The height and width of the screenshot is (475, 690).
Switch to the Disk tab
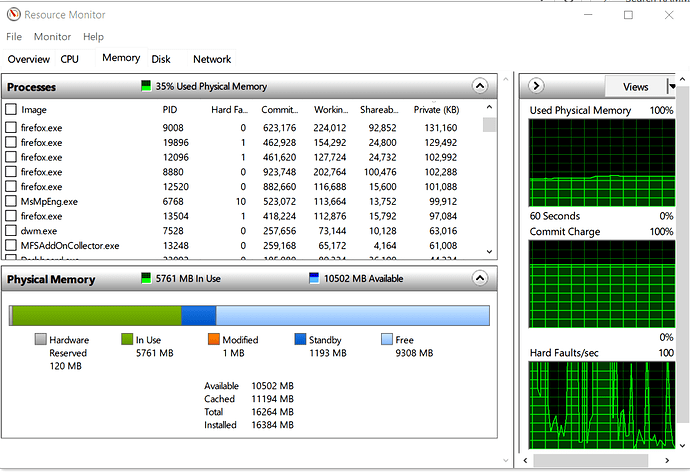click(x=161, y=59)
